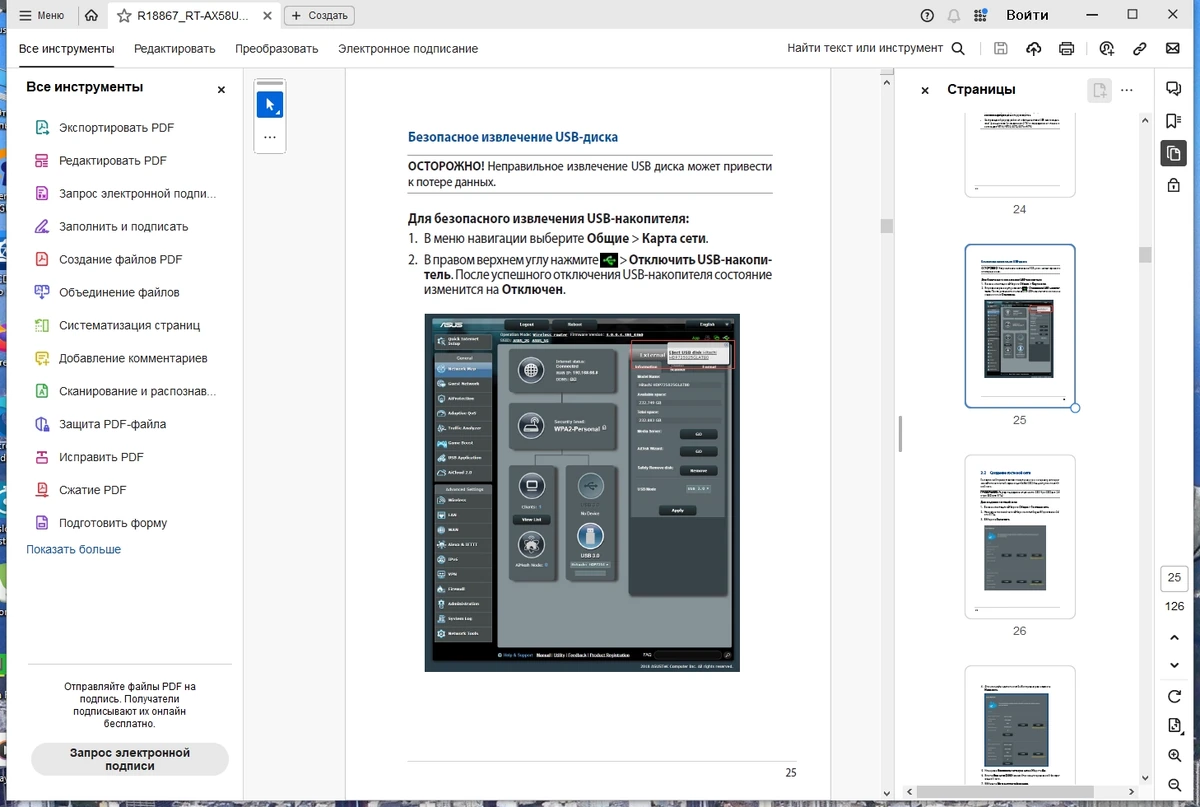Click the big Запрос электронной подписи button
The width and height of the screenshot is (1200, 807).
(x=130, y=759)
